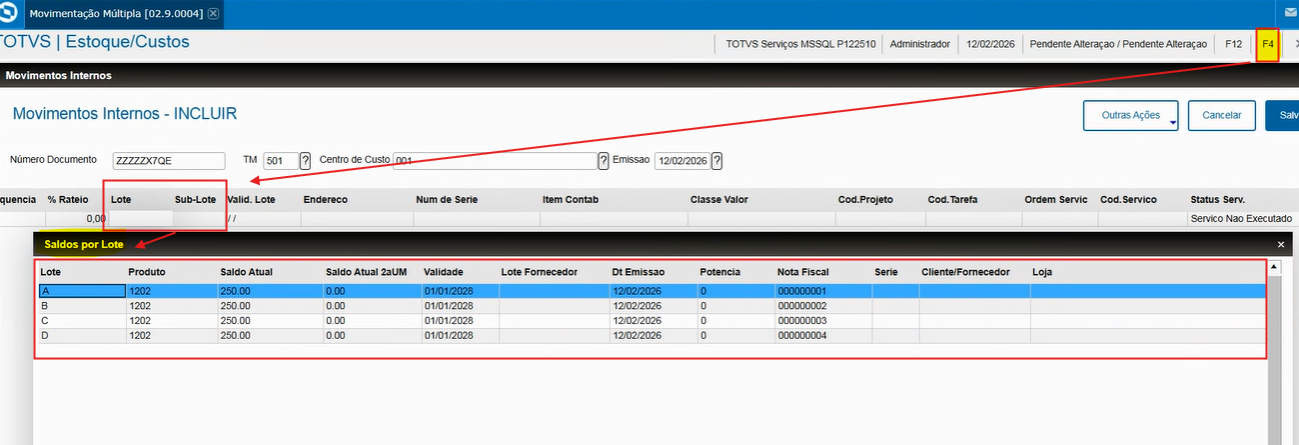Click the Emissao date field
1299x445 pixels.
[x=682, y=161]
